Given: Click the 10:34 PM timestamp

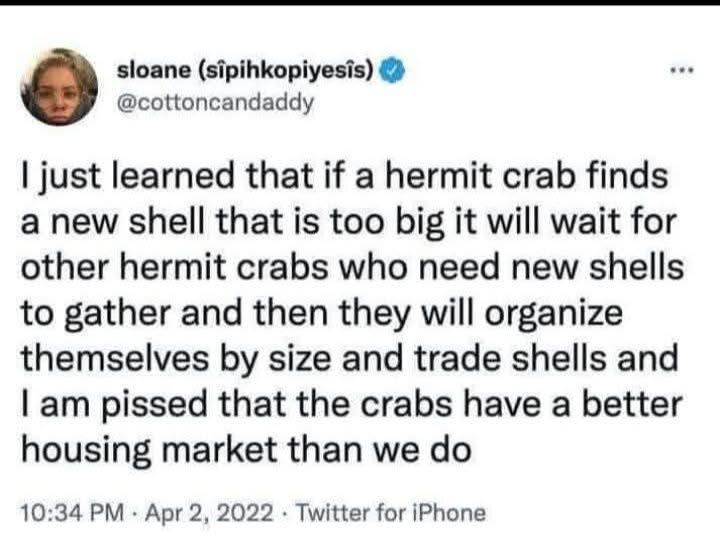Looking at the screenshot, I should tap(73, 512).
